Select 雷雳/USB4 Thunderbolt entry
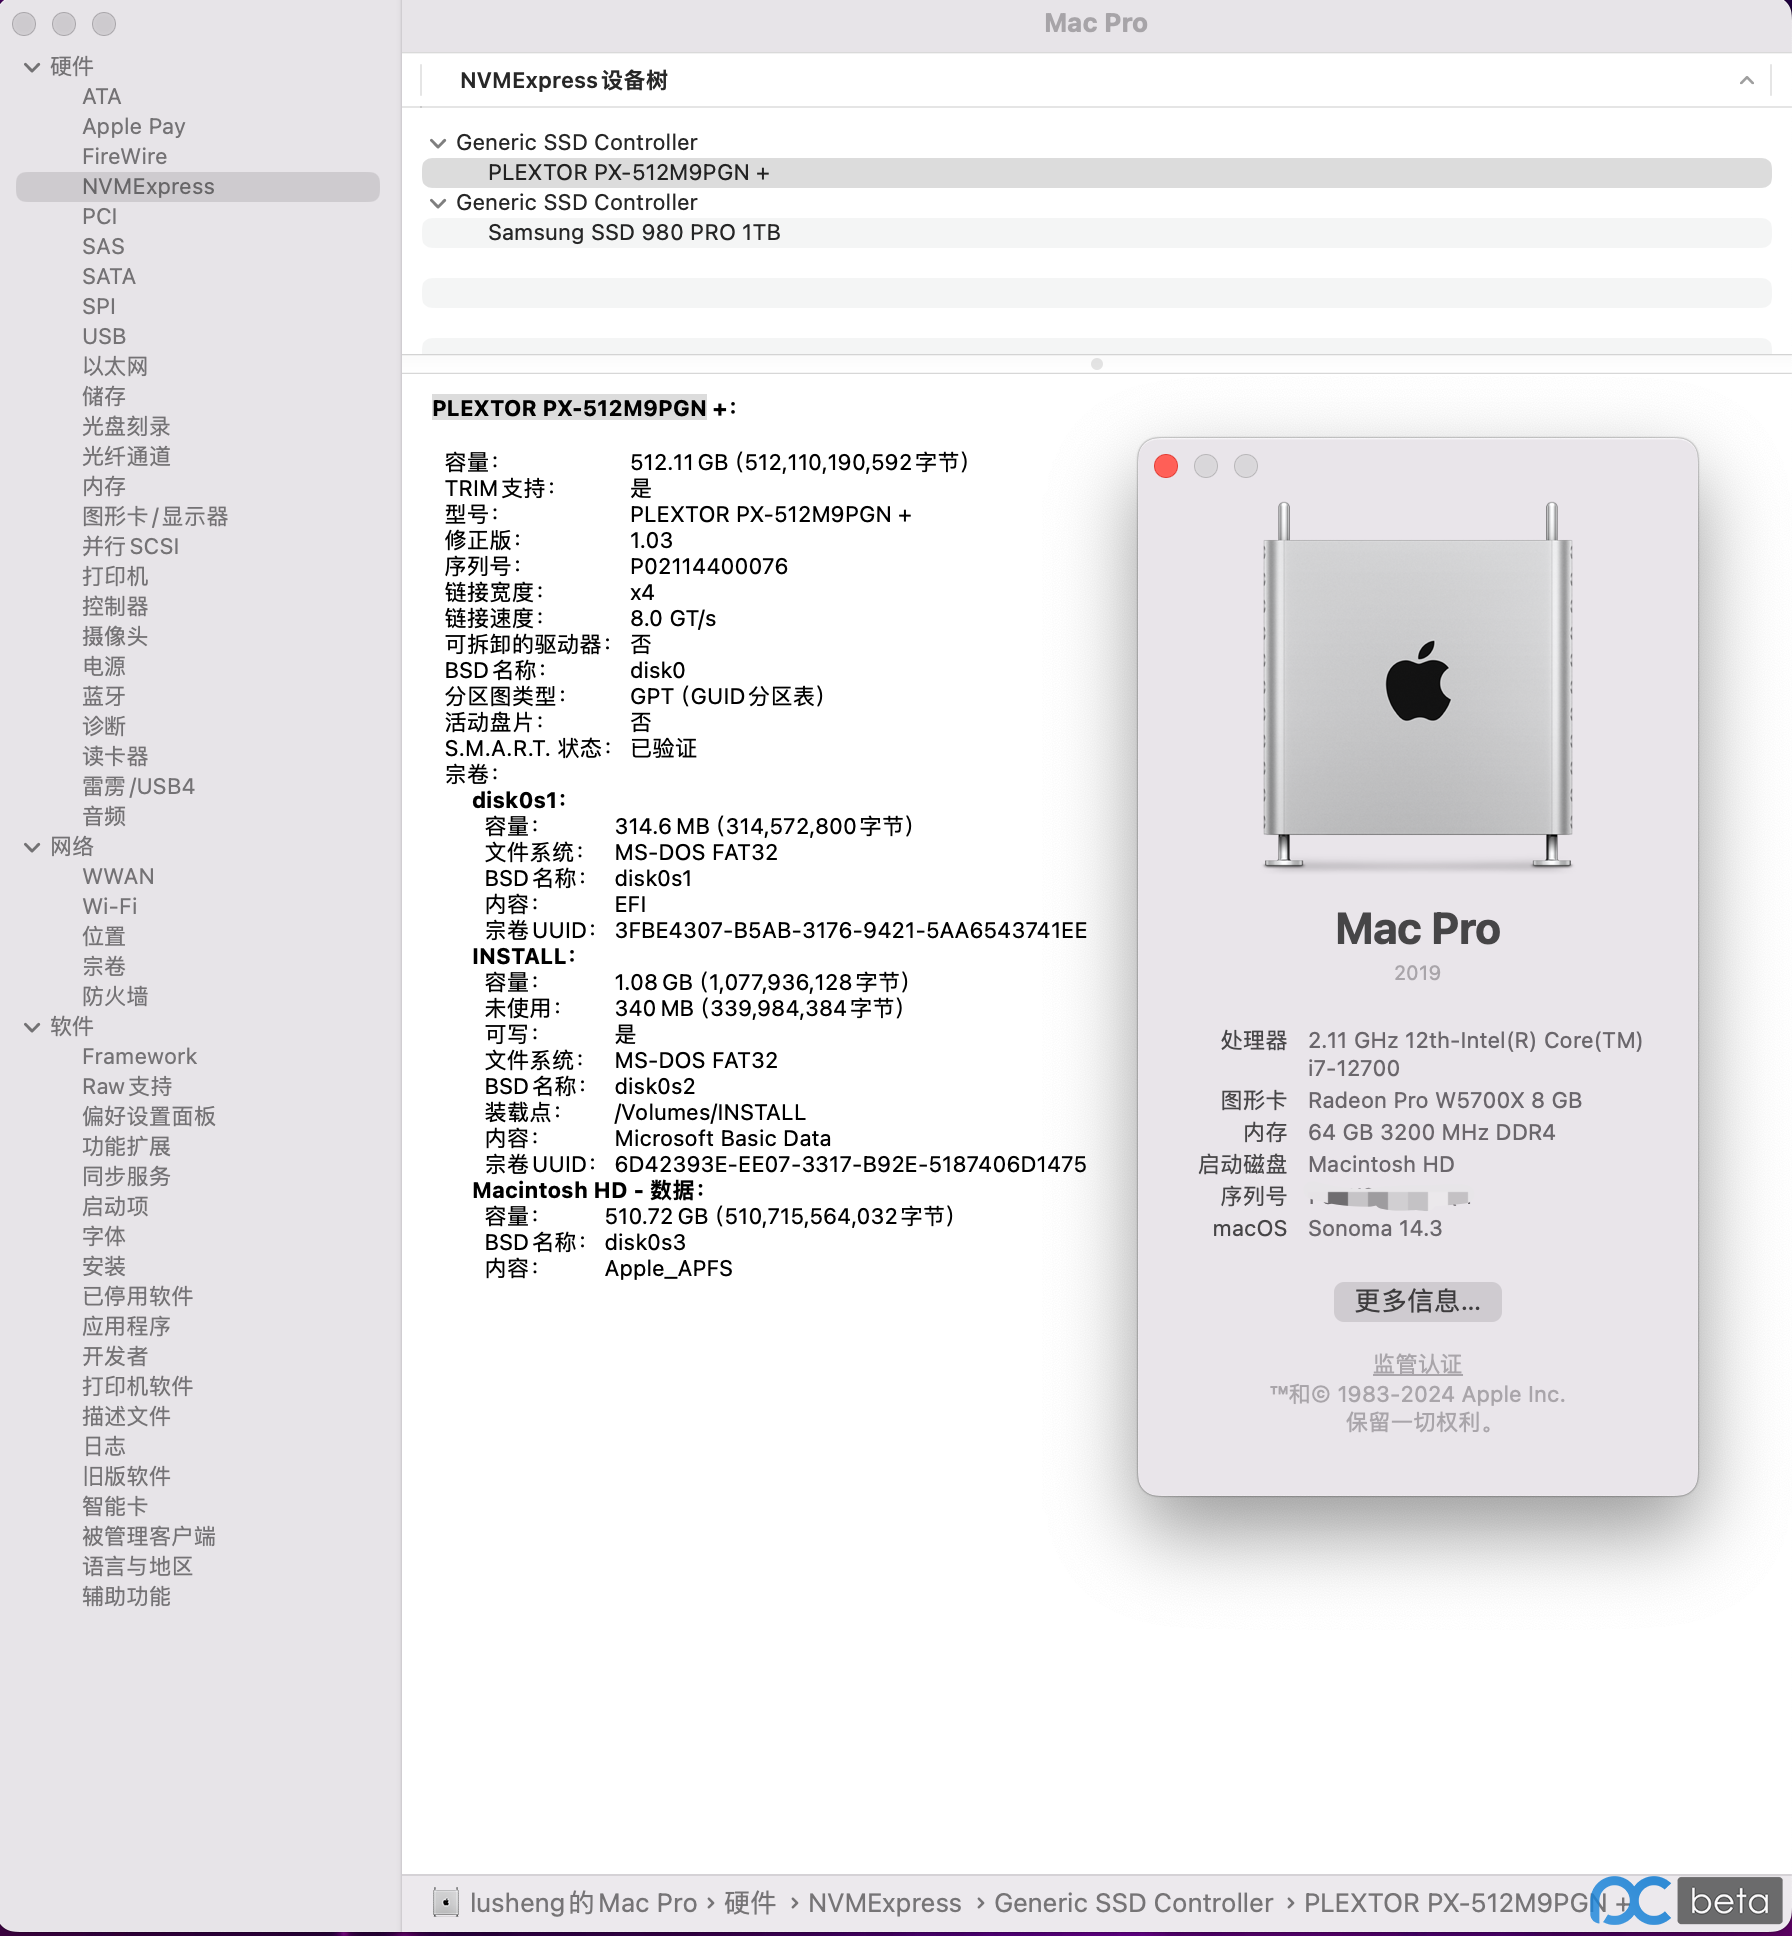The image size is (1792, 1936). [x=138, y=787]
